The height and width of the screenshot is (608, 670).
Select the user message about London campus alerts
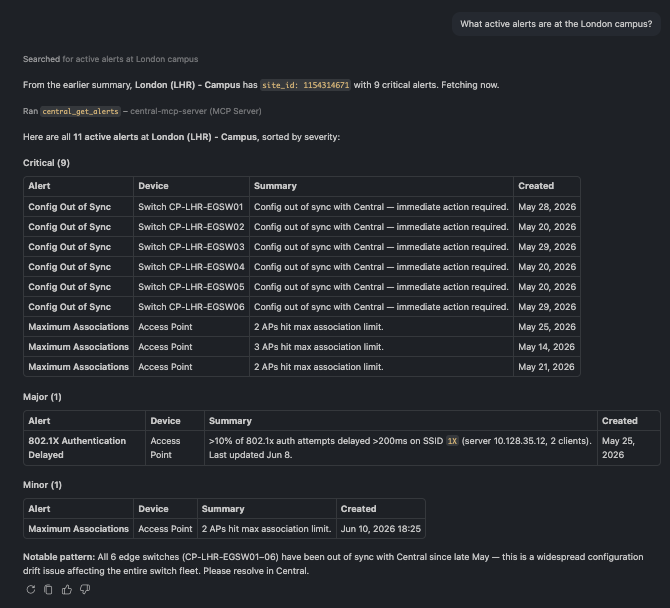[x=556, y=24]
